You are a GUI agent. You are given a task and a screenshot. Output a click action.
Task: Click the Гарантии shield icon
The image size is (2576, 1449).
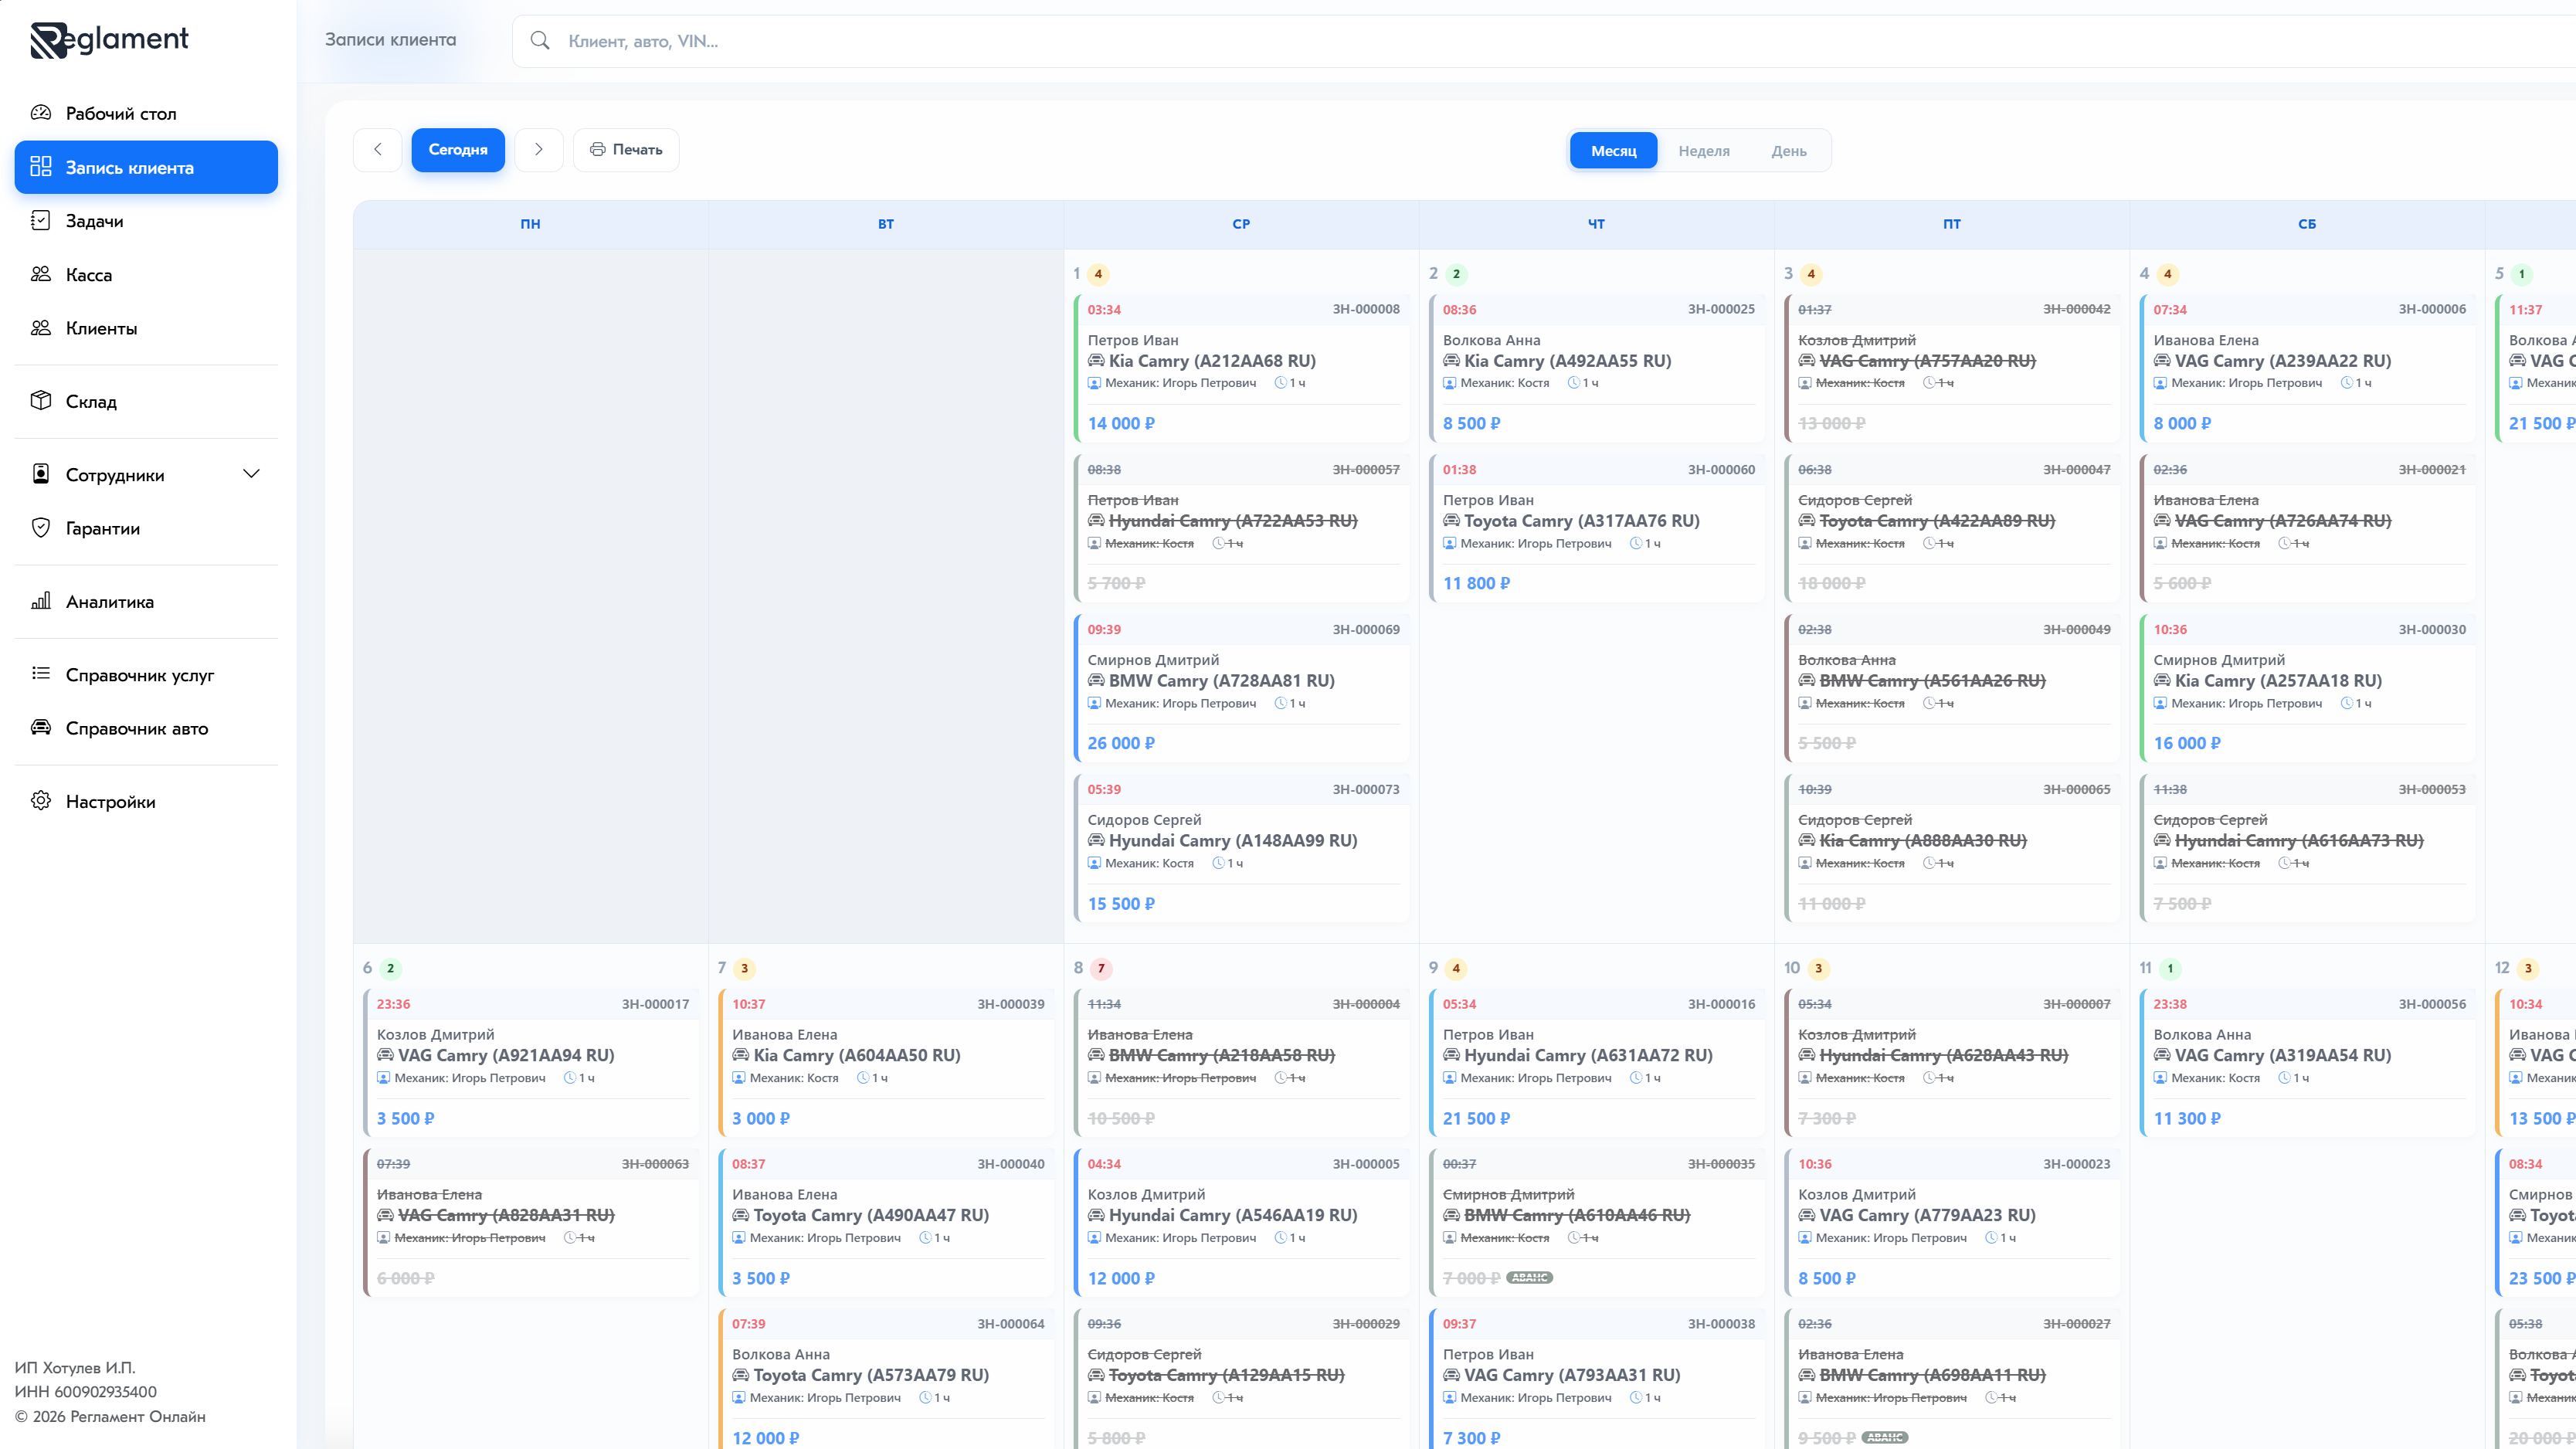[x=41, y=528]
